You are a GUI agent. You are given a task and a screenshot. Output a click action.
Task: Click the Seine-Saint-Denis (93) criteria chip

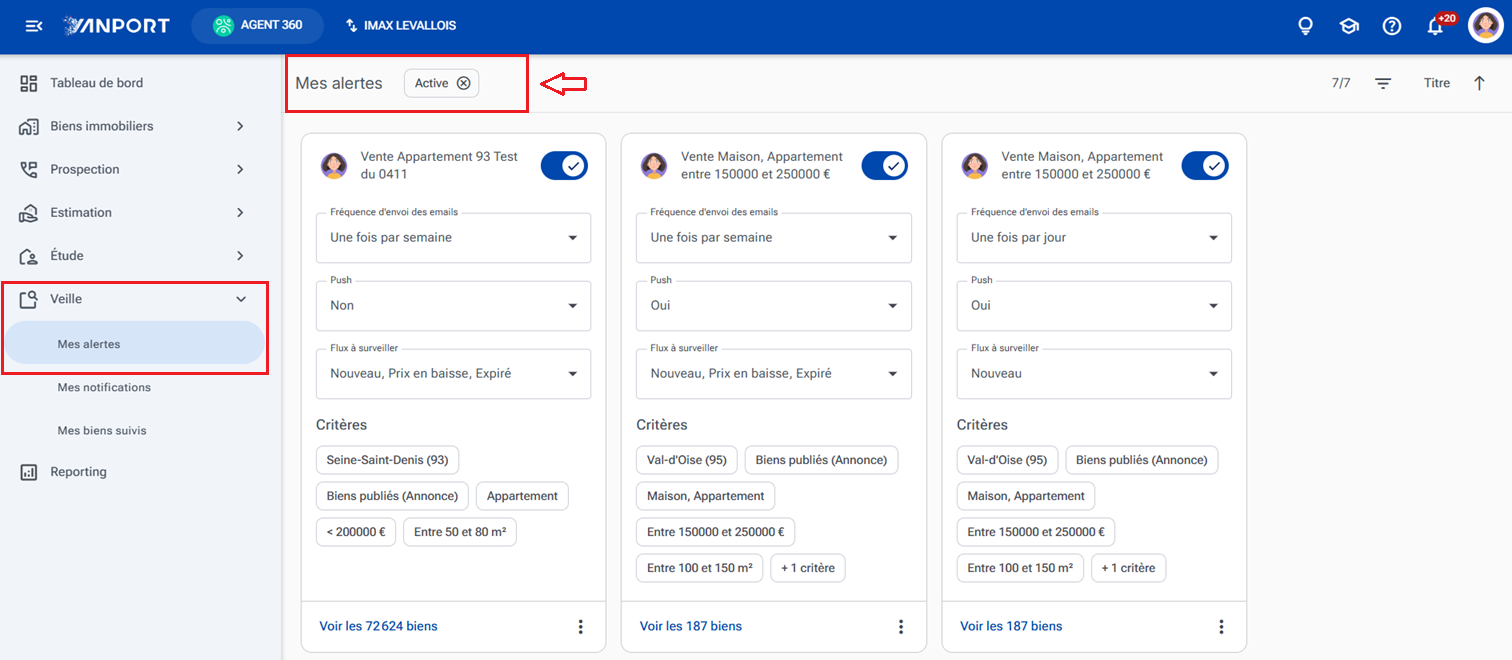387,460
